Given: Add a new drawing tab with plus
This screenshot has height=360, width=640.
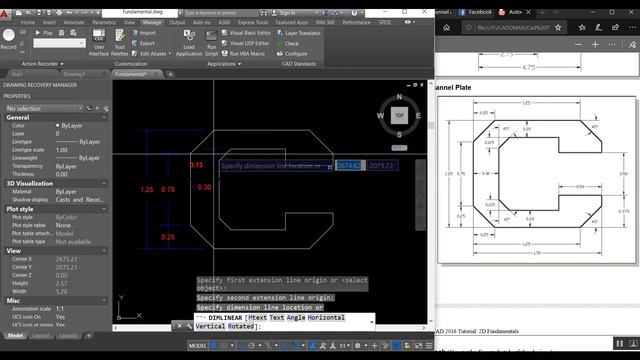Looking at the screenshot, I should click(170, 74).
